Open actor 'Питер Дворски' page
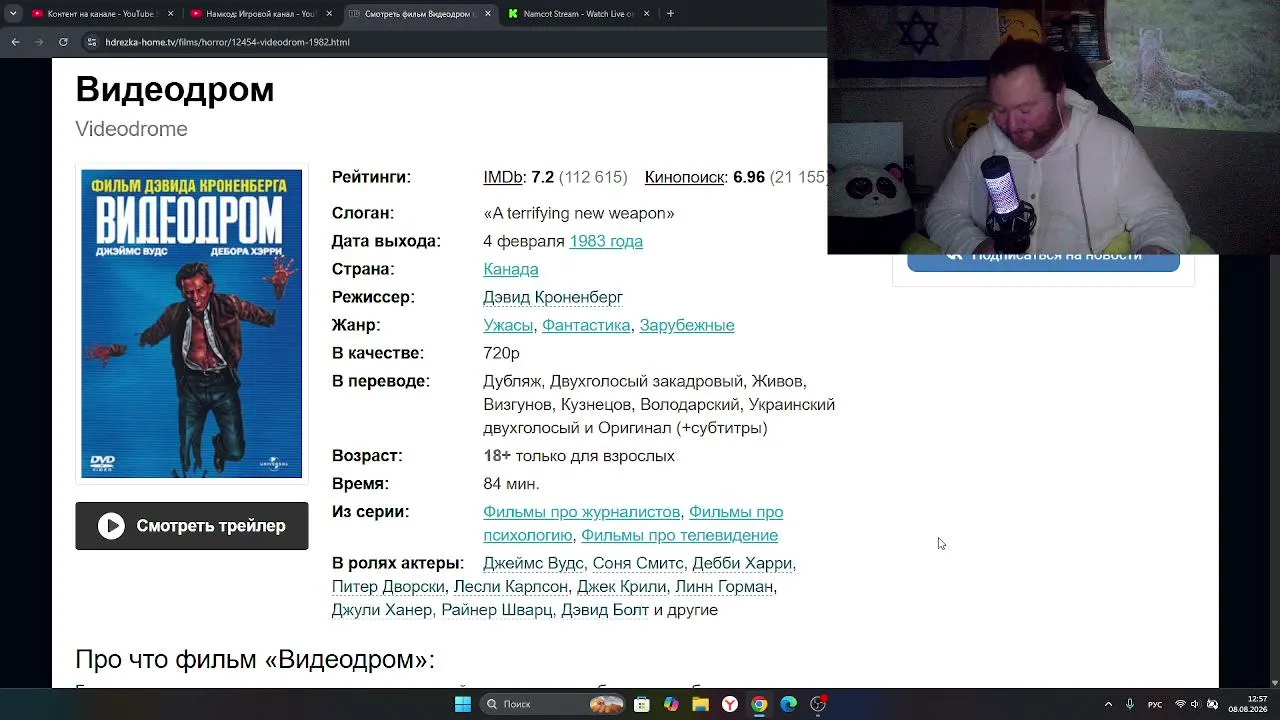Viewport: 1280px width, 720px height. 388,586
